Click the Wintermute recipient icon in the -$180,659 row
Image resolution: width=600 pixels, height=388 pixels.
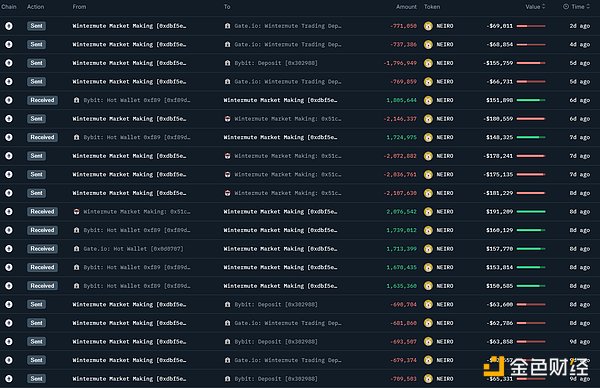click(x=228, y=119)
